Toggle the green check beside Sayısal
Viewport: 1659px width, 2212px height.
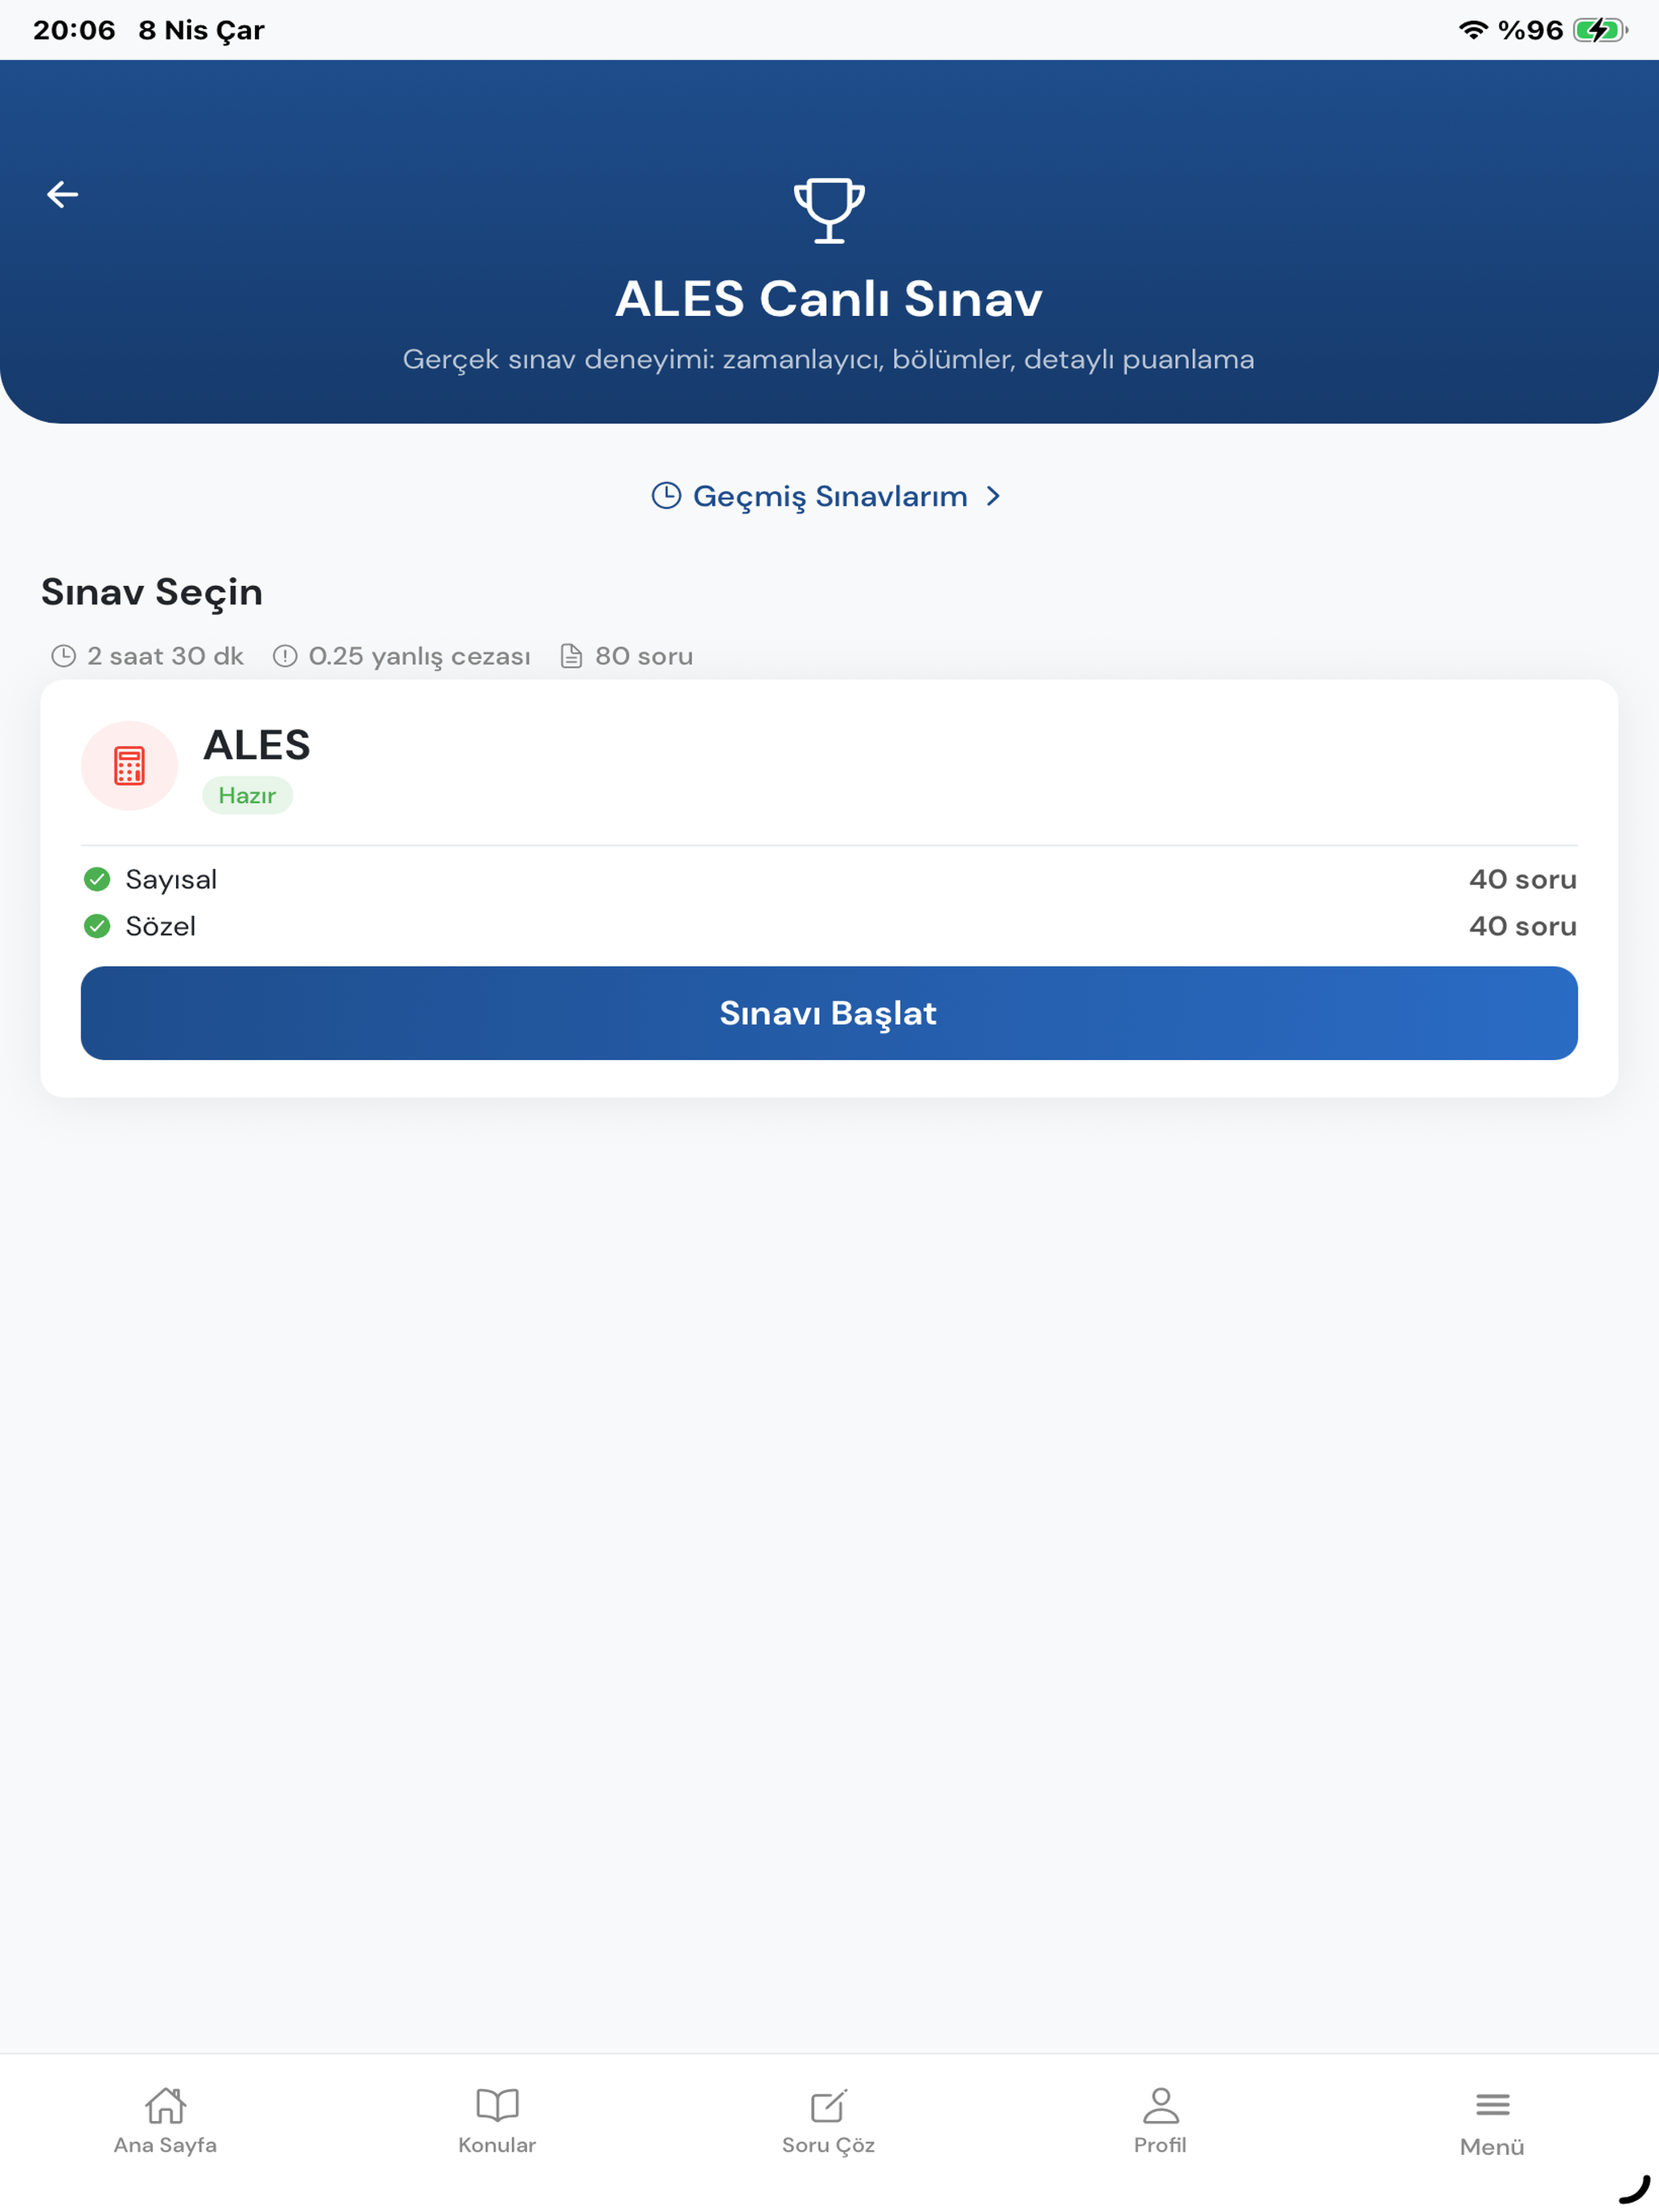pos(97,879)
